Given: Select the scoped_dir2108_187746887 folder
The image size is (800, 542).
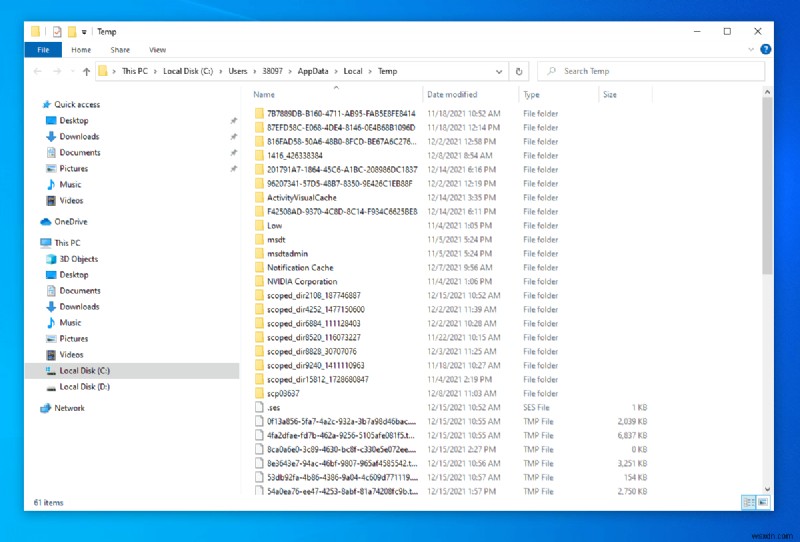Looking at the screenshot, I should [x=314, y=295].
